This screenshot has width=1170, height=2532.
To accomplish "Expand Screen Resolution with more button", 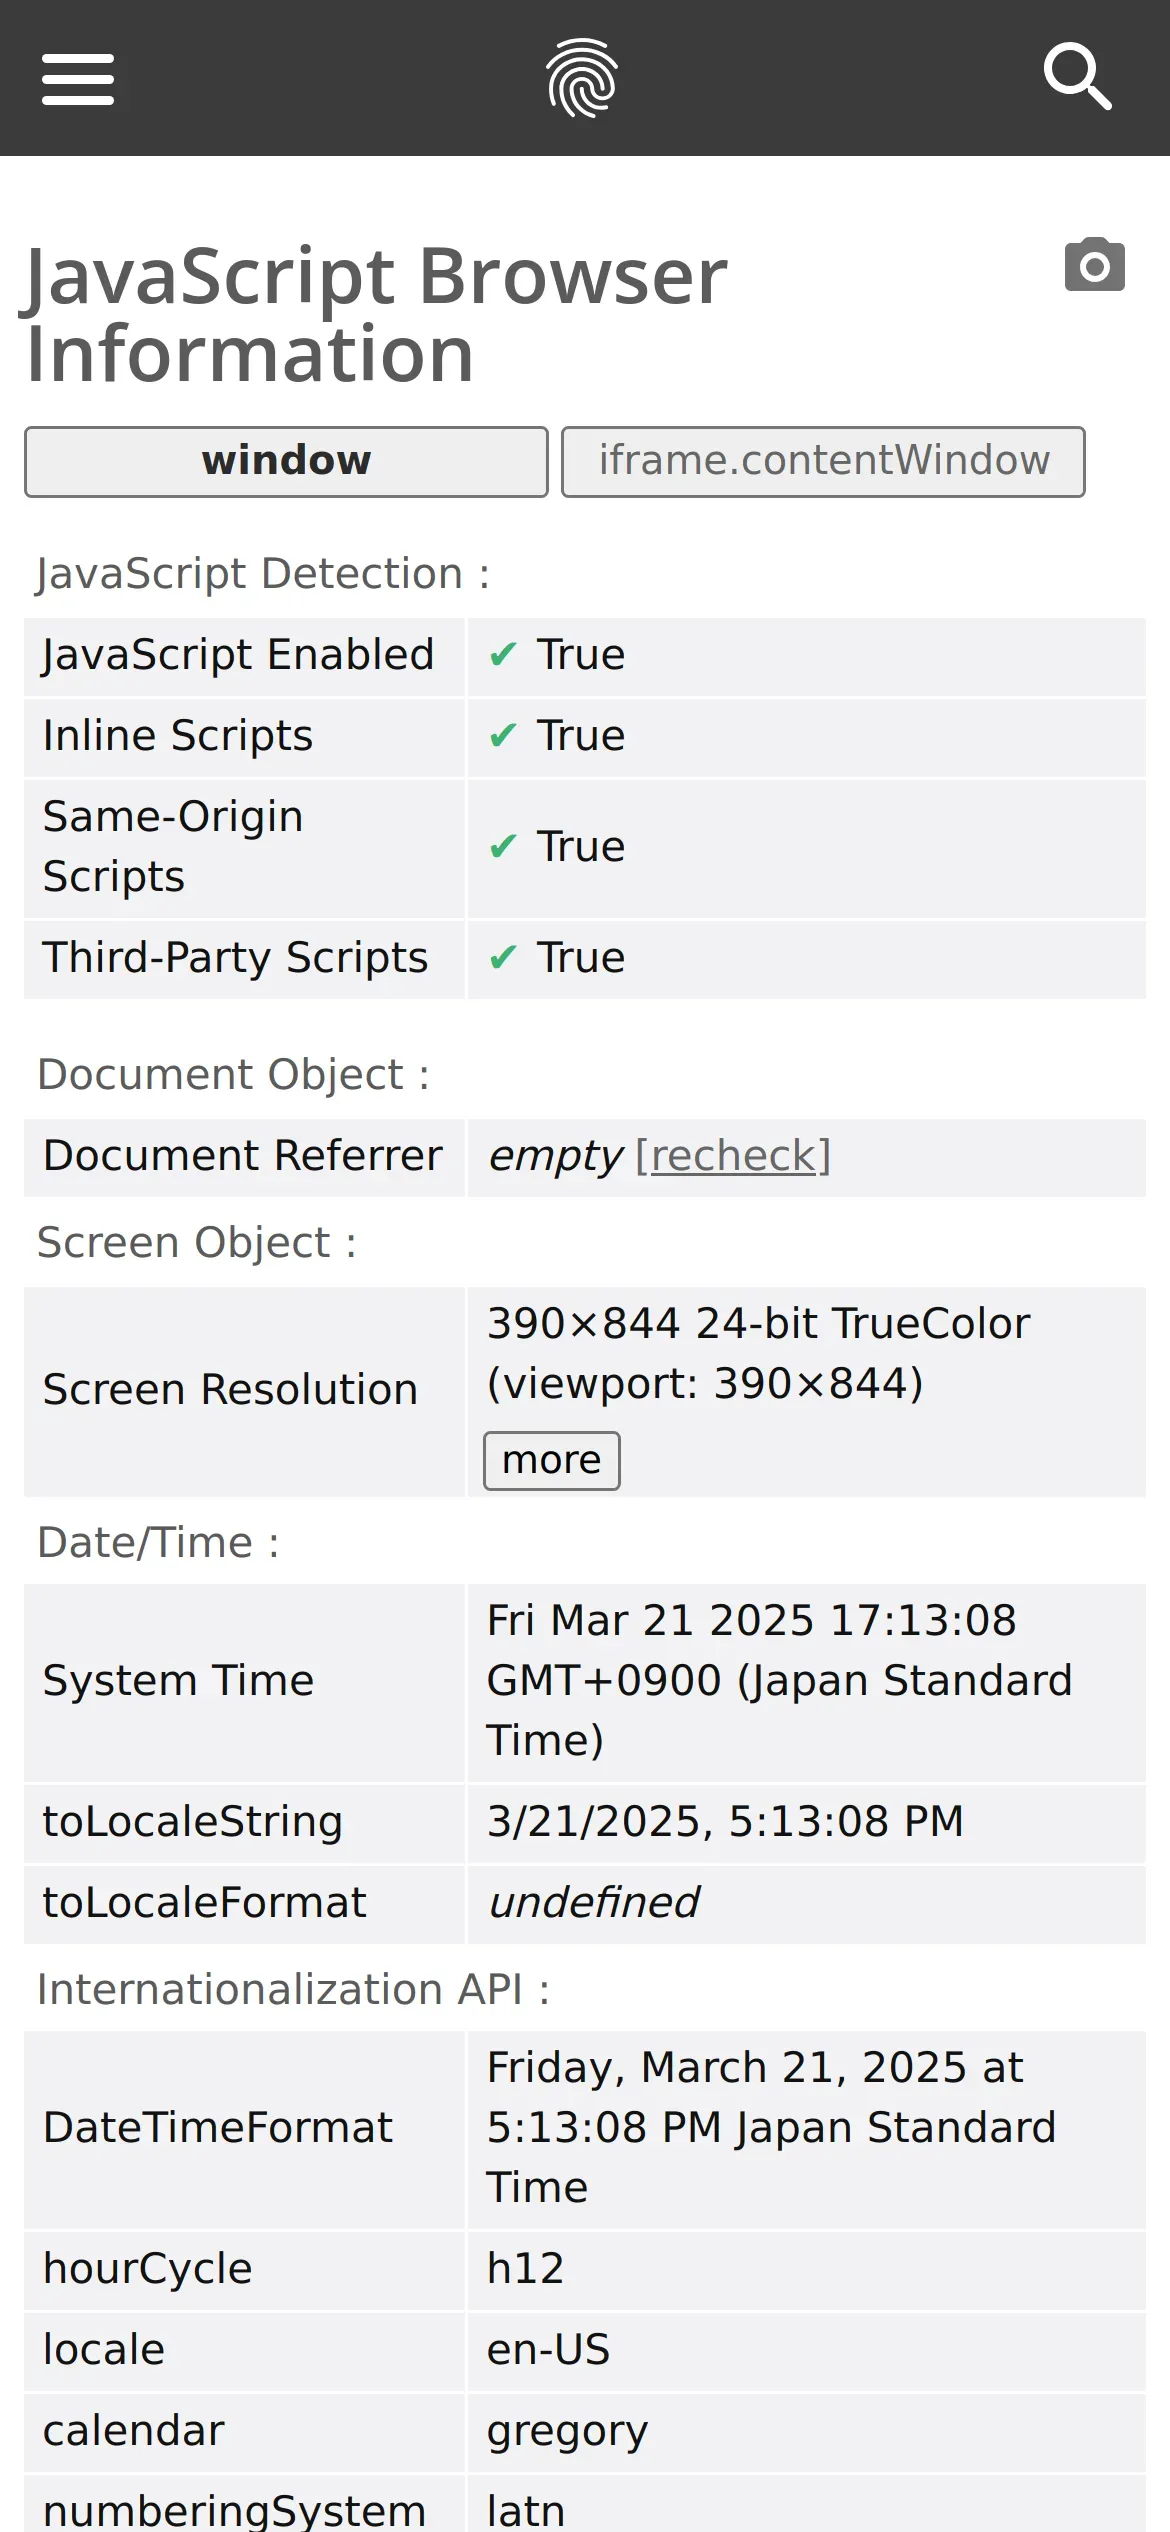I will coord(551,1461).
